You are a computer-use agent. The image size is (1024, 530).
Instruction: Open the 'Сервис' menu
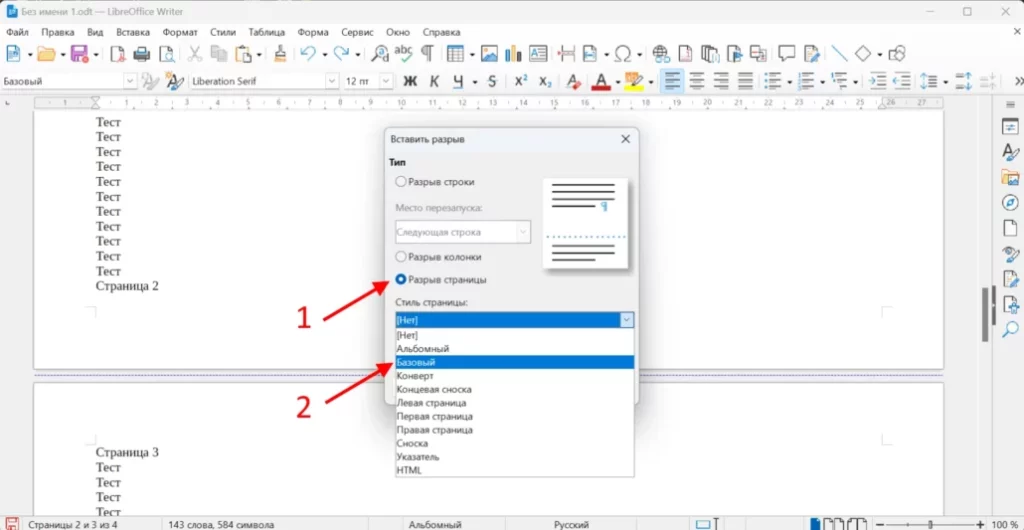(359, 32)
